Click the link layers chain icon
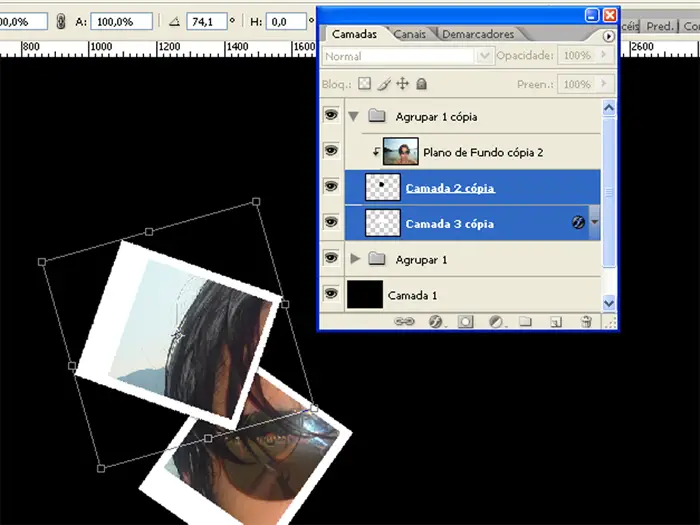Screen dimensions: 700x525 point(404,322)
